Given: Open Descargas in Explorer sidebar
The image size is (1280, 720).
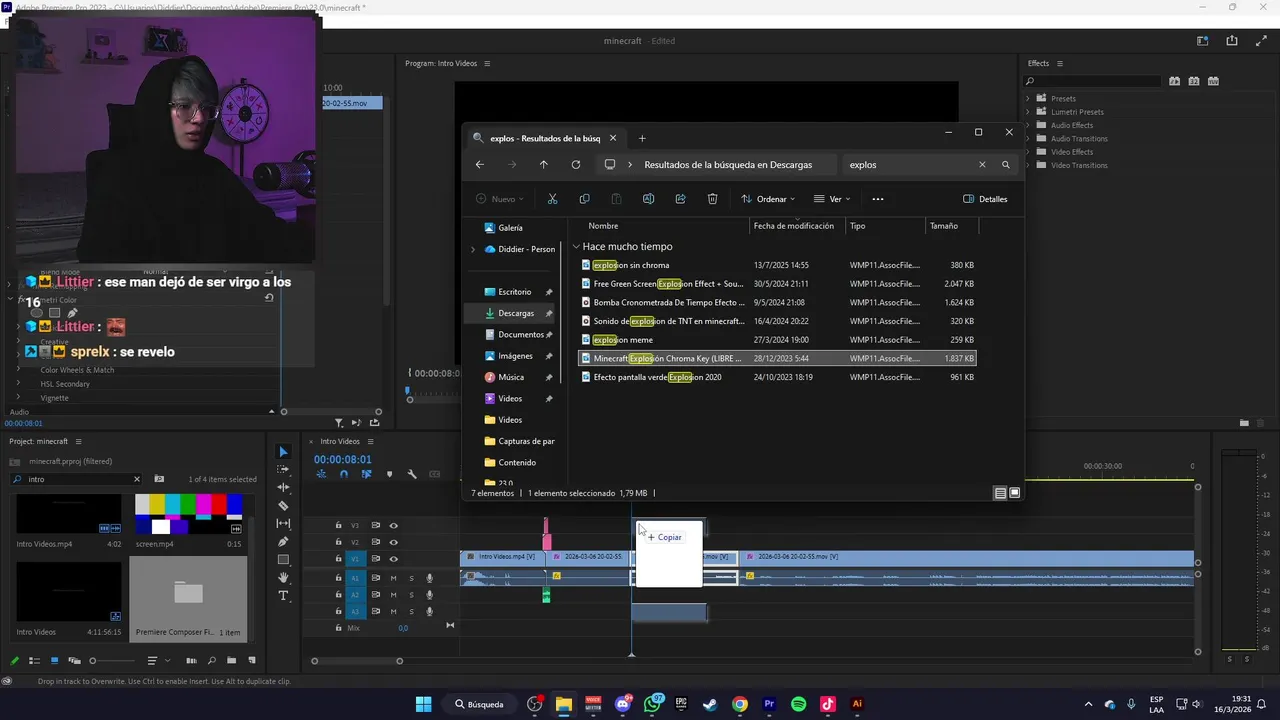Looking at the screenshot, I should click(x=516, y=313).
